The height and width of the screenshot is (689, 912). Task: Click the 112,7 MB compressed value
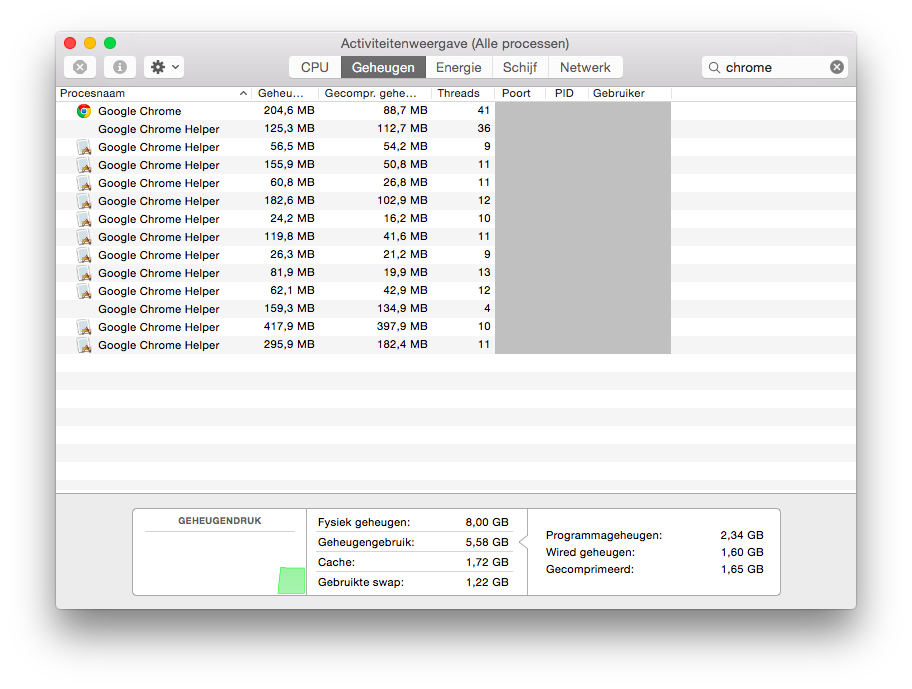click(402, 128)
